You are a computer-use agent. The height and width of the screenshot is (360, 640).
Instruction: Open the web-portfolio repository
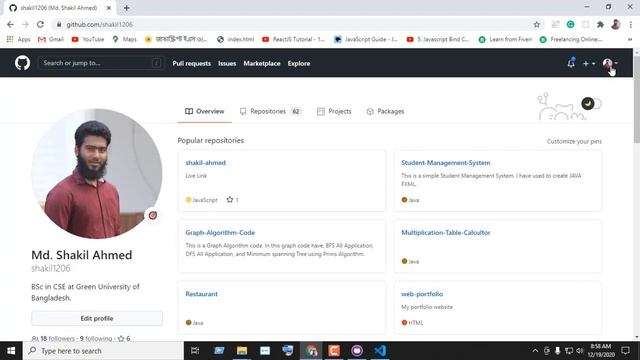[422, 294]
